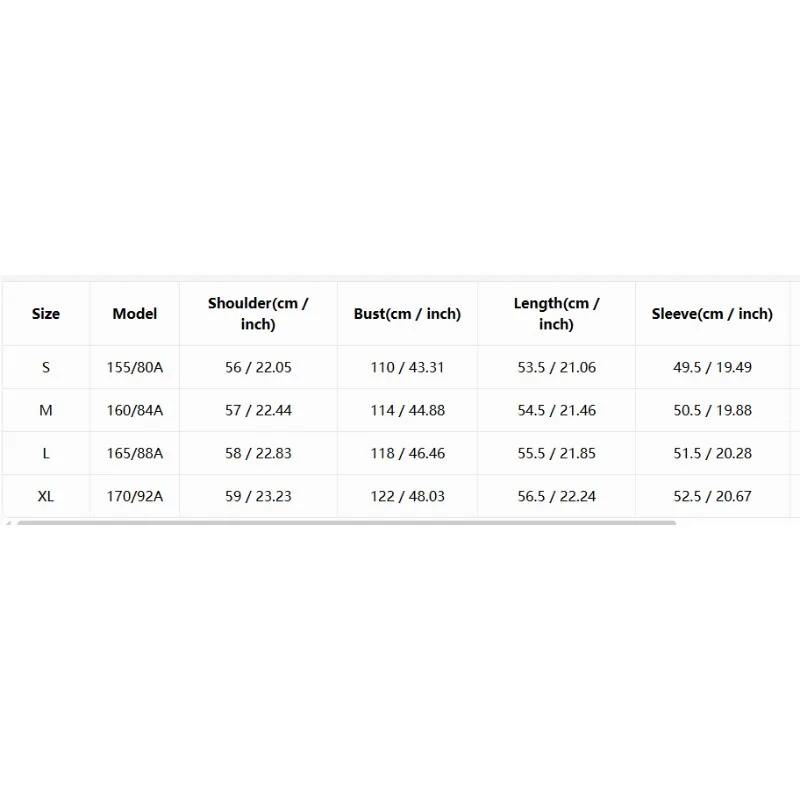Select the L size row label
Viewport: 800px width, 800px height.
click(46, 453)
